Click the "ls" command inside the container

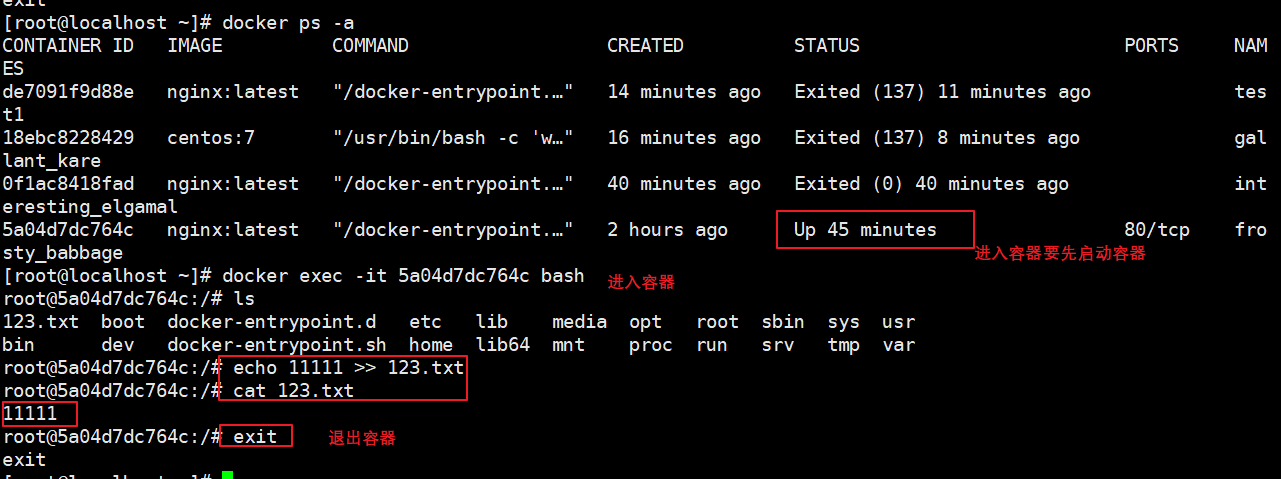244,298
